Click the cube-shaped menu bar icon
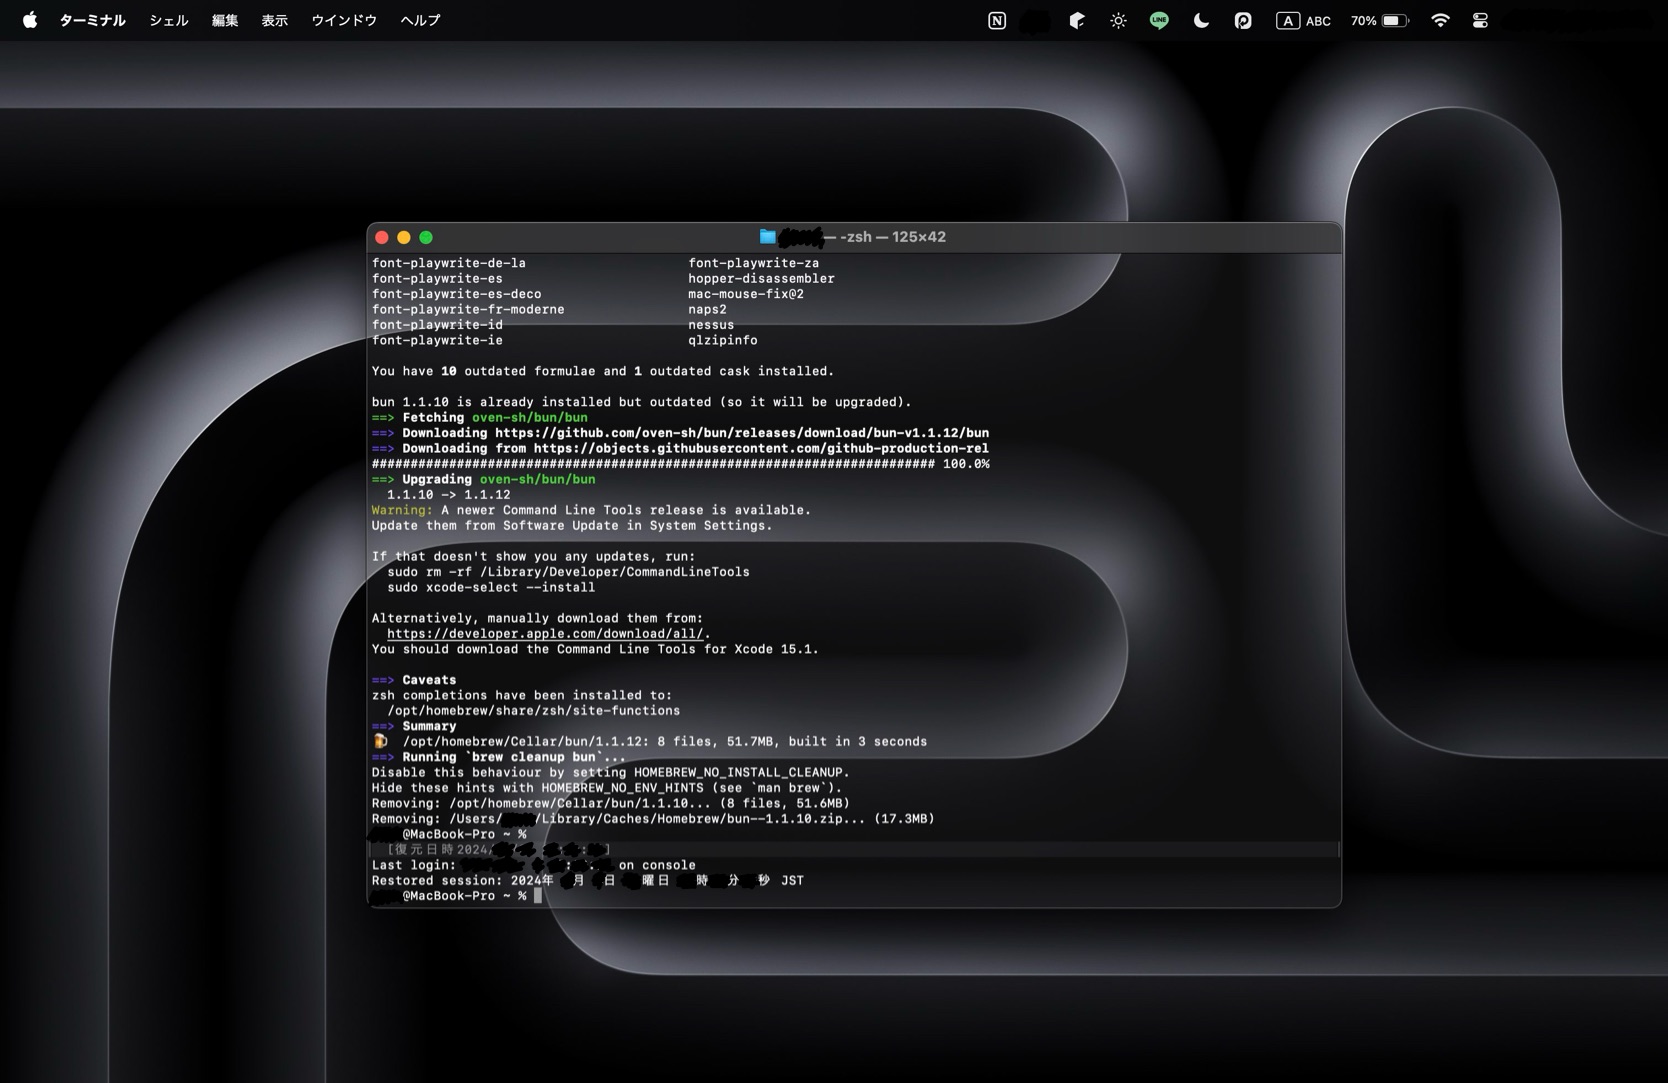This screenshot has width=1668, height=1083. coord(1077,20)
